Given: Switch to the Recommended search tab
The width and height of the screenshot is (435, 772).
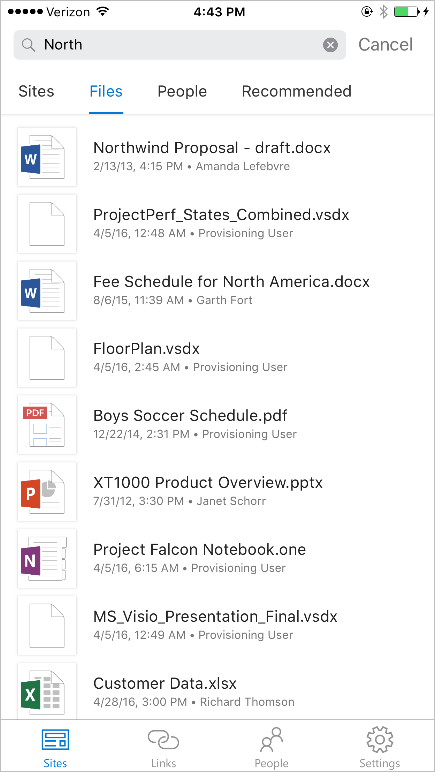Looking at the screenshot, I should tap(297, 92).
